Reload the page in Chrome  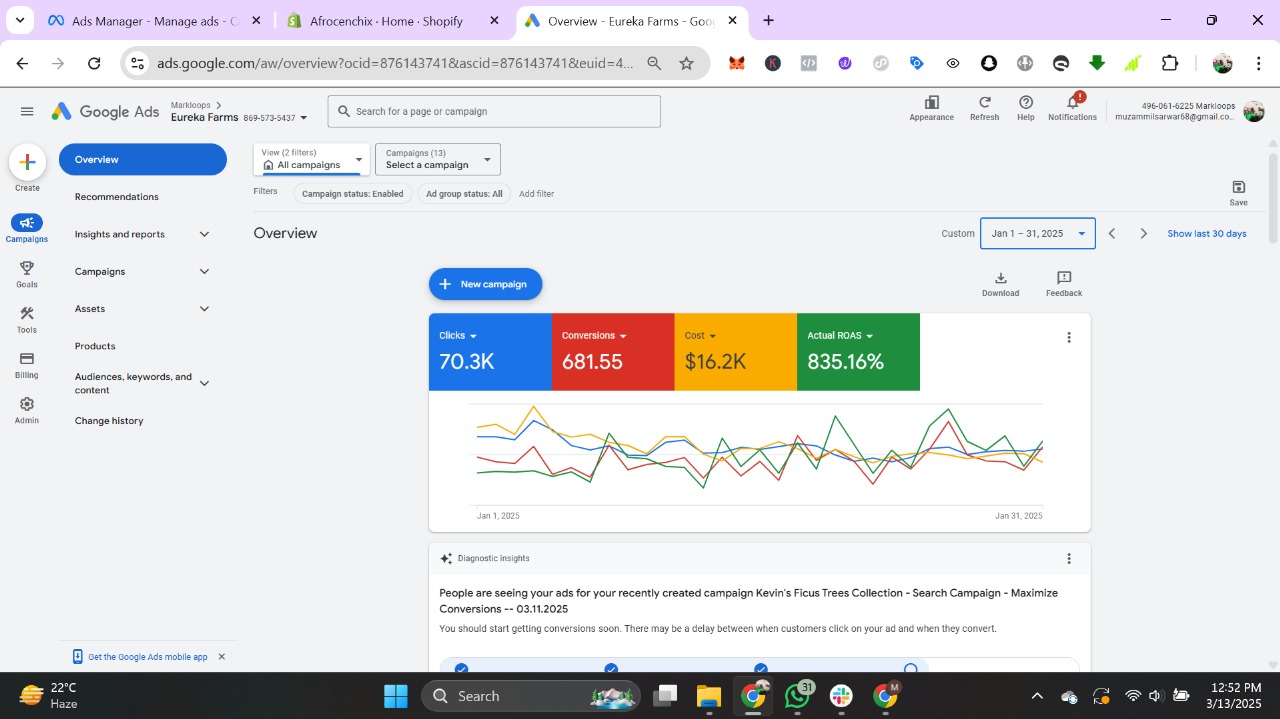(94, 63)
